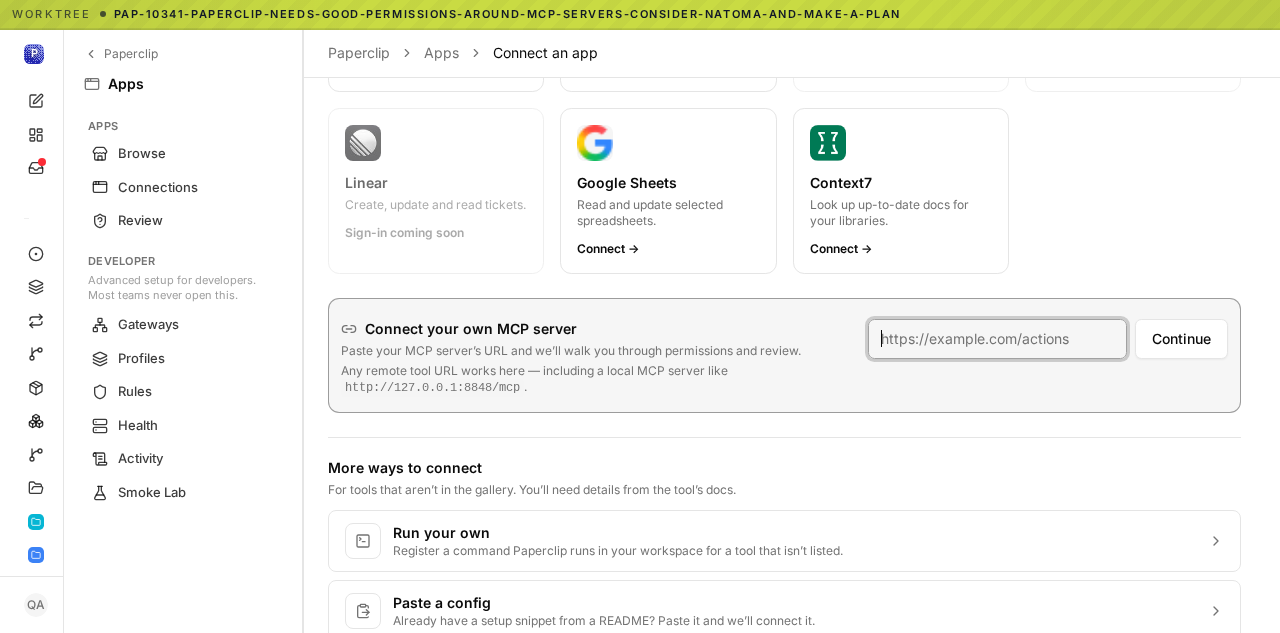Open the compose pencil icon in the rail
1280x633 pixels.
(x=36, y=101)
